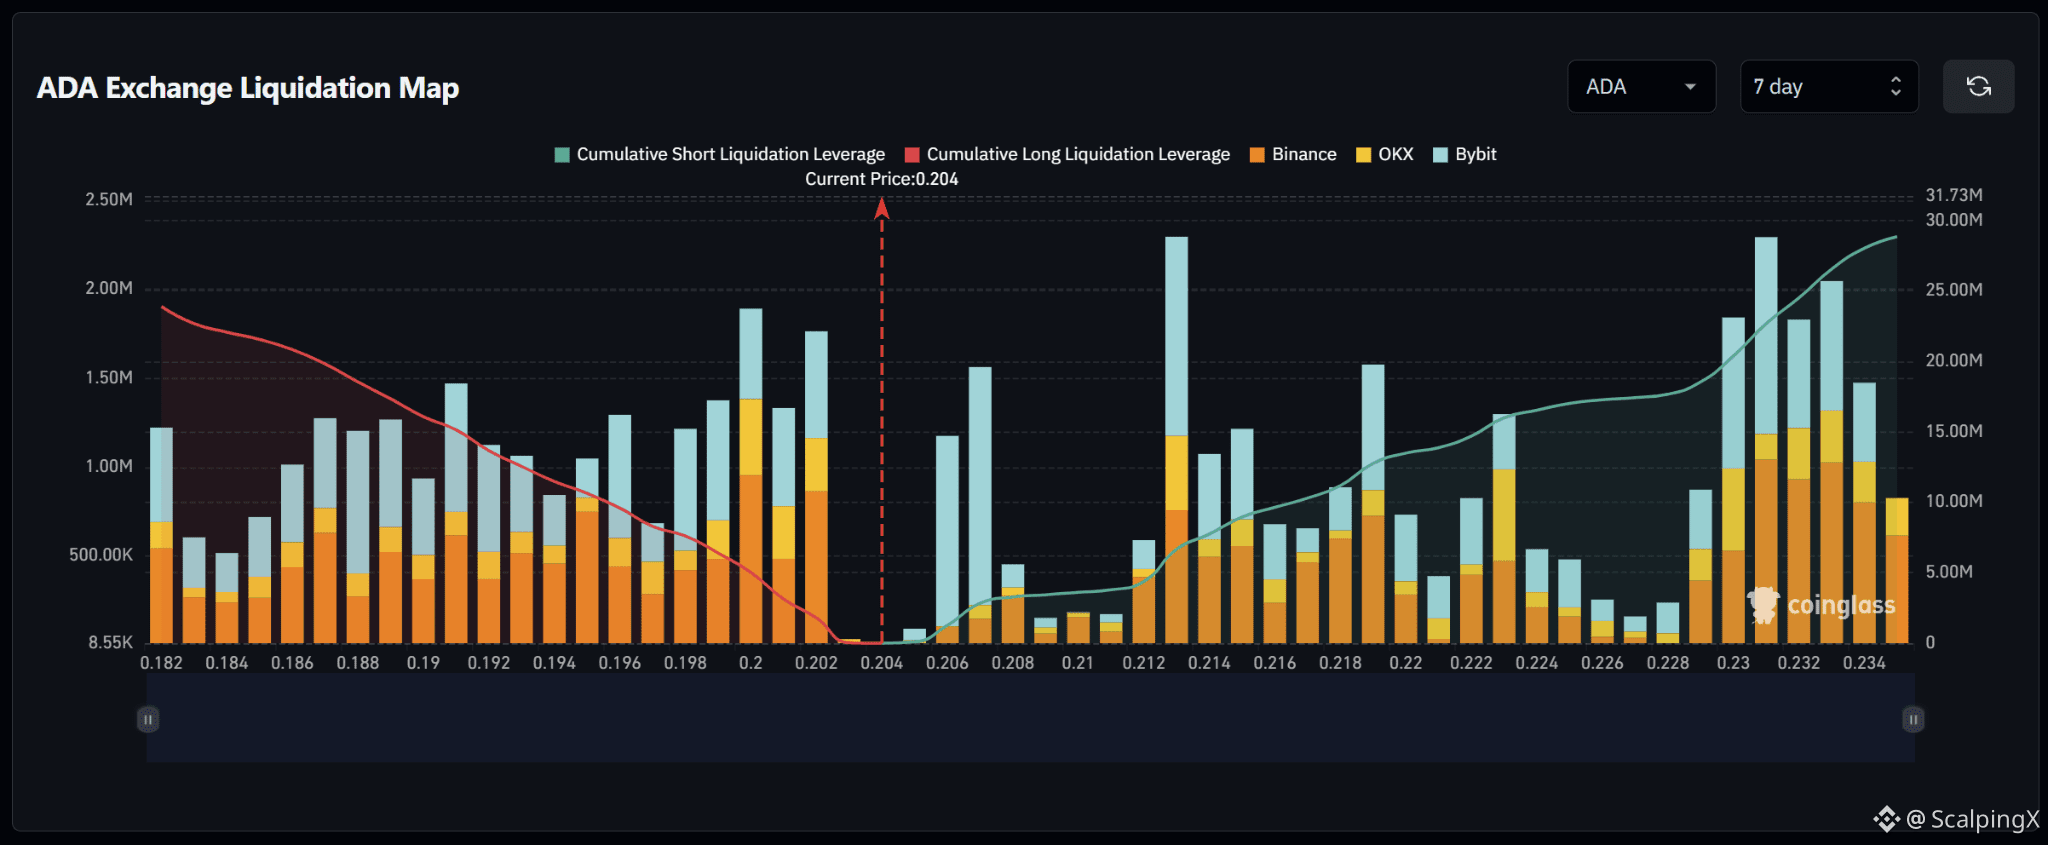This screenshot has height=845, width=2048.
Task: Click the 0.182 price axis label
Action: pos(161,663)
